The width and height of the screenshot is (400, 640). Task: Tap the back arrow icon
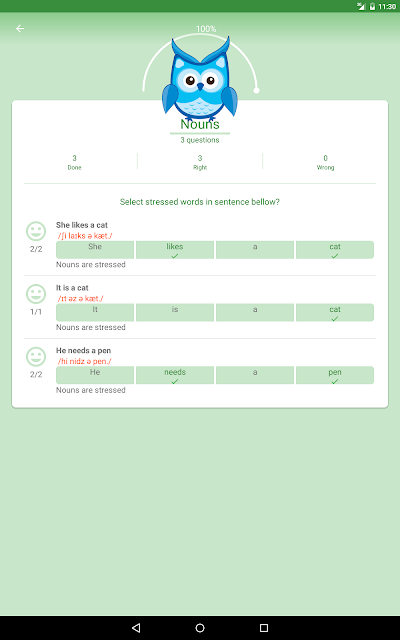click(x=20, y=29)
